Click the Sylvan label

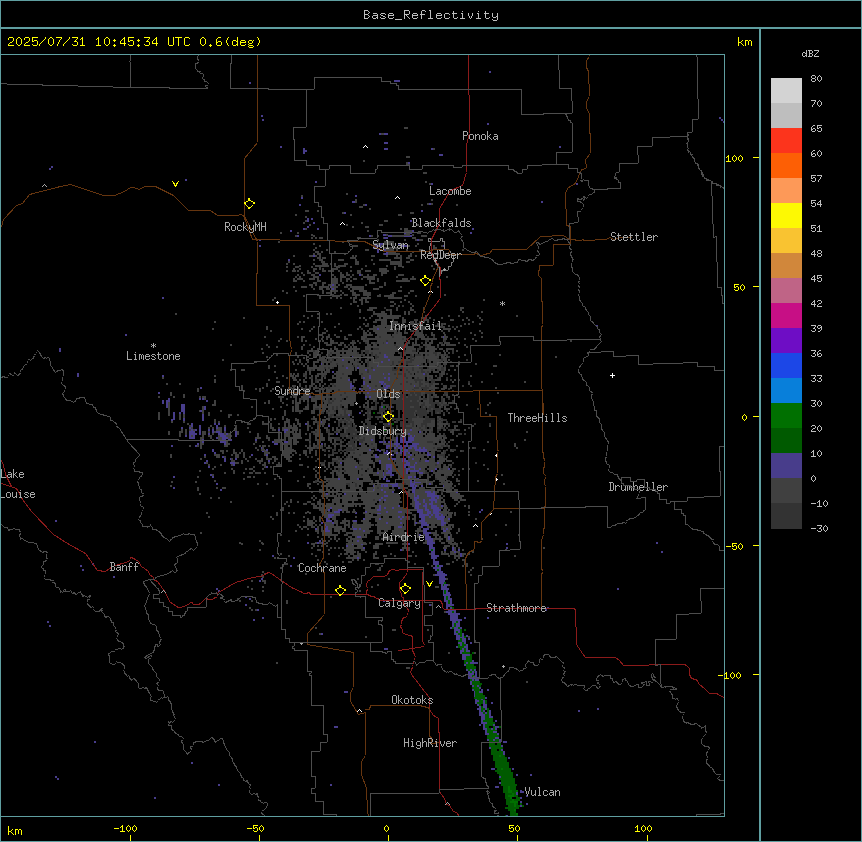click(x=390, y=245)
